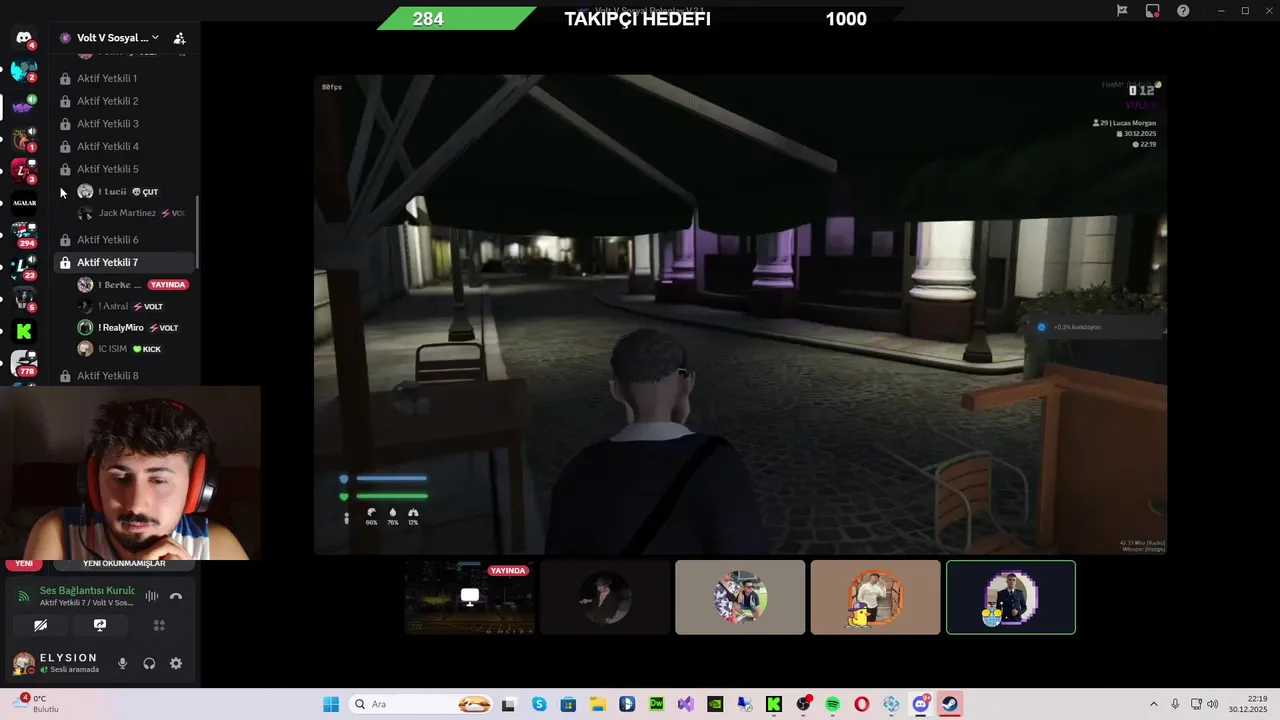Open File Explorer from taskbar
Viewport: 1280px width, 720px height.
pyautogui.click(x=597, y=704)
